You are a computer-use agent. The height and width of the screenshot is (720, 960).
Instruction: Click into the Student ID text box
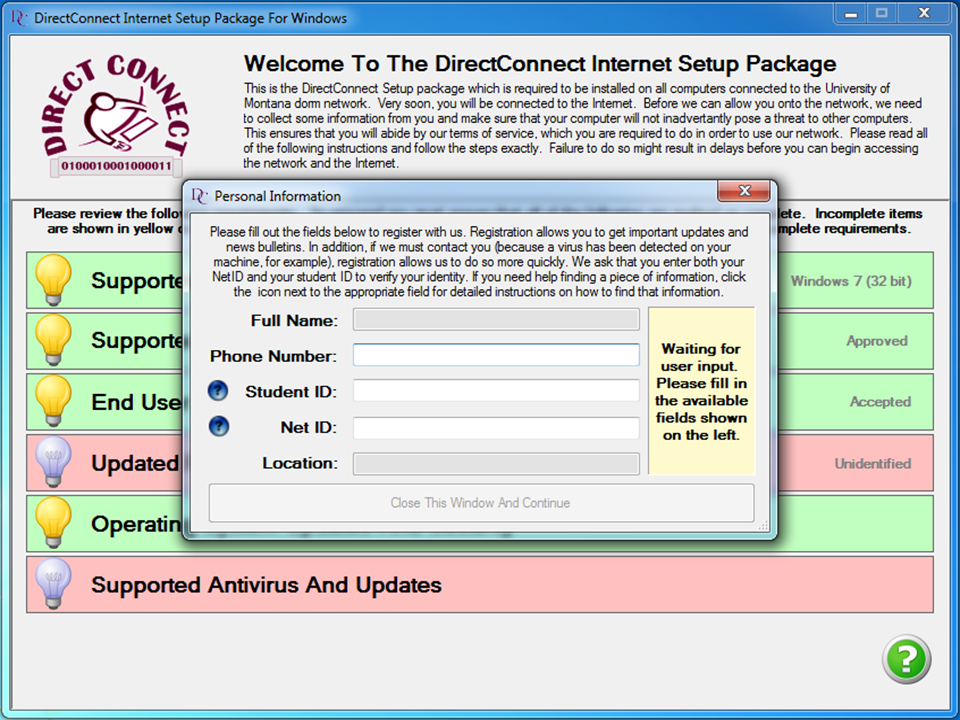(496, 391)
